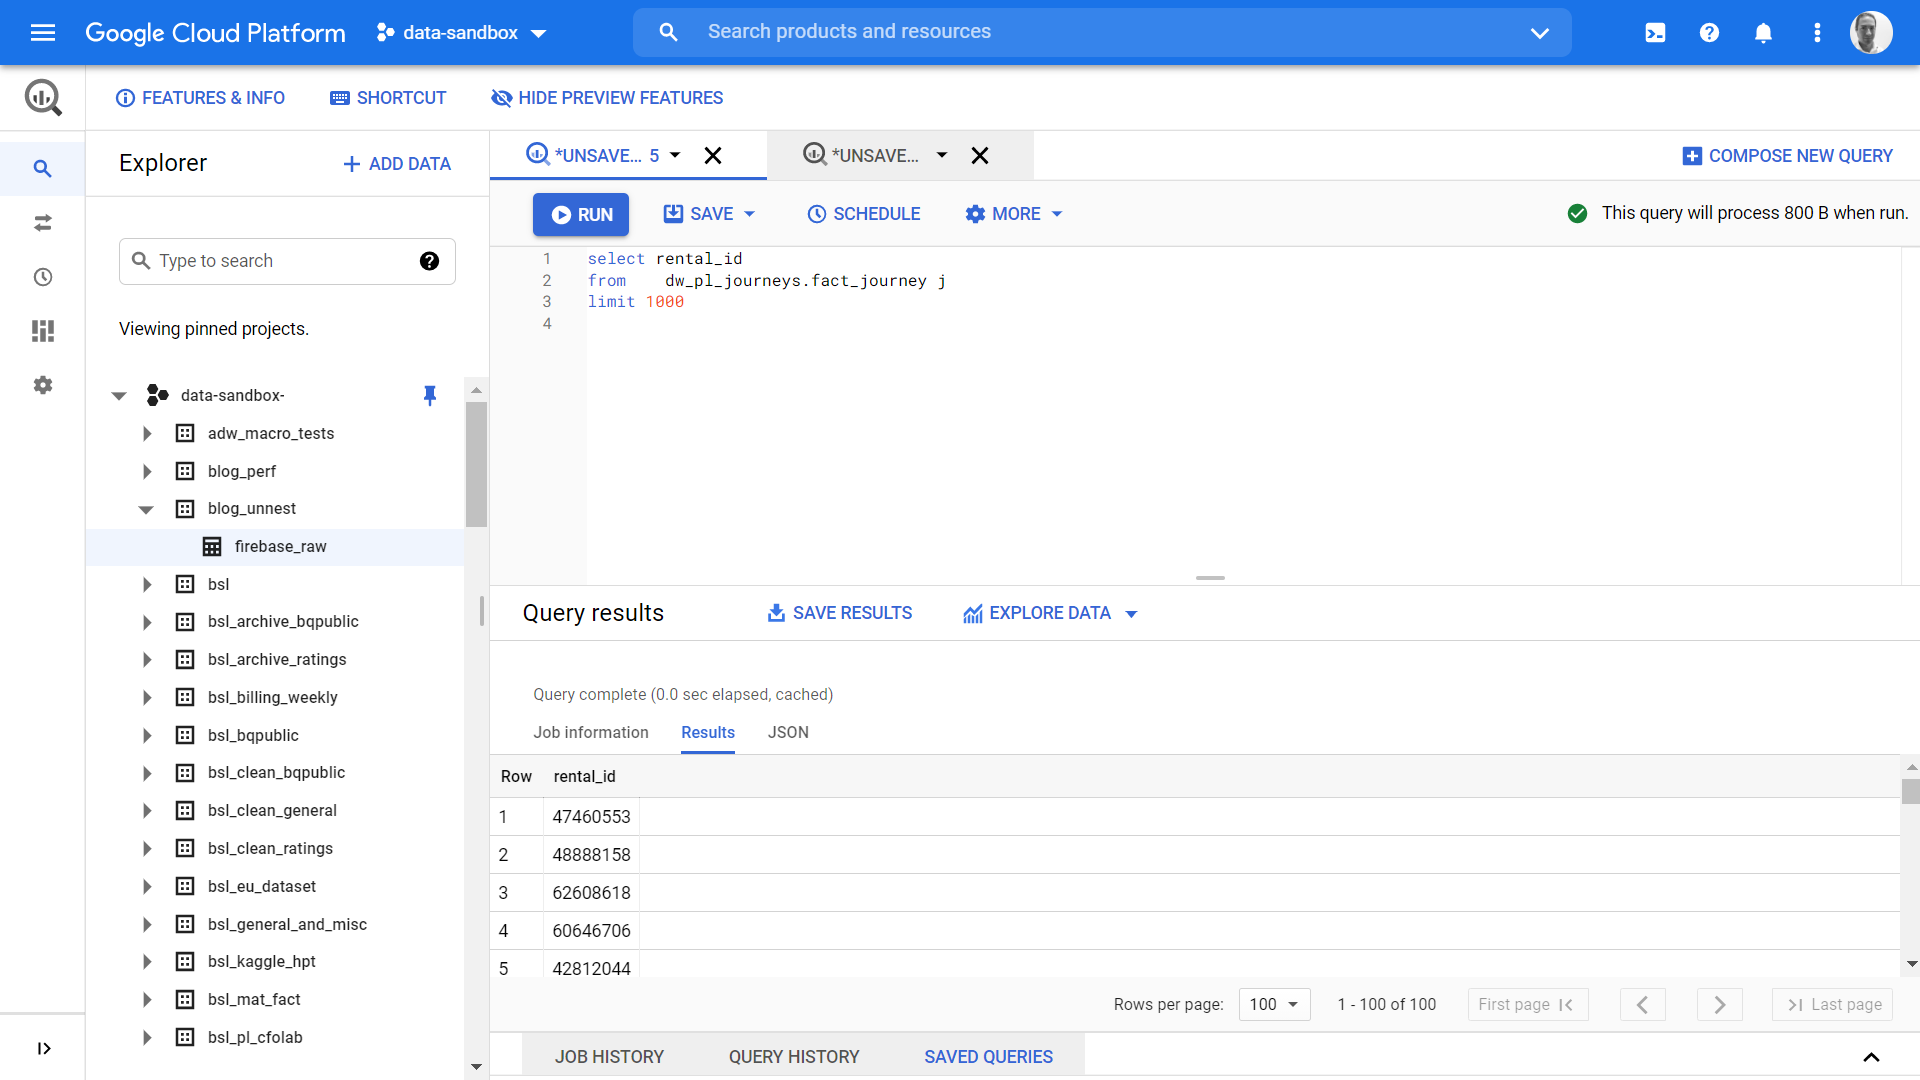
Task: Open the main hamburger navigation menu
Action: pyautogui.click(x=43, y=33)
